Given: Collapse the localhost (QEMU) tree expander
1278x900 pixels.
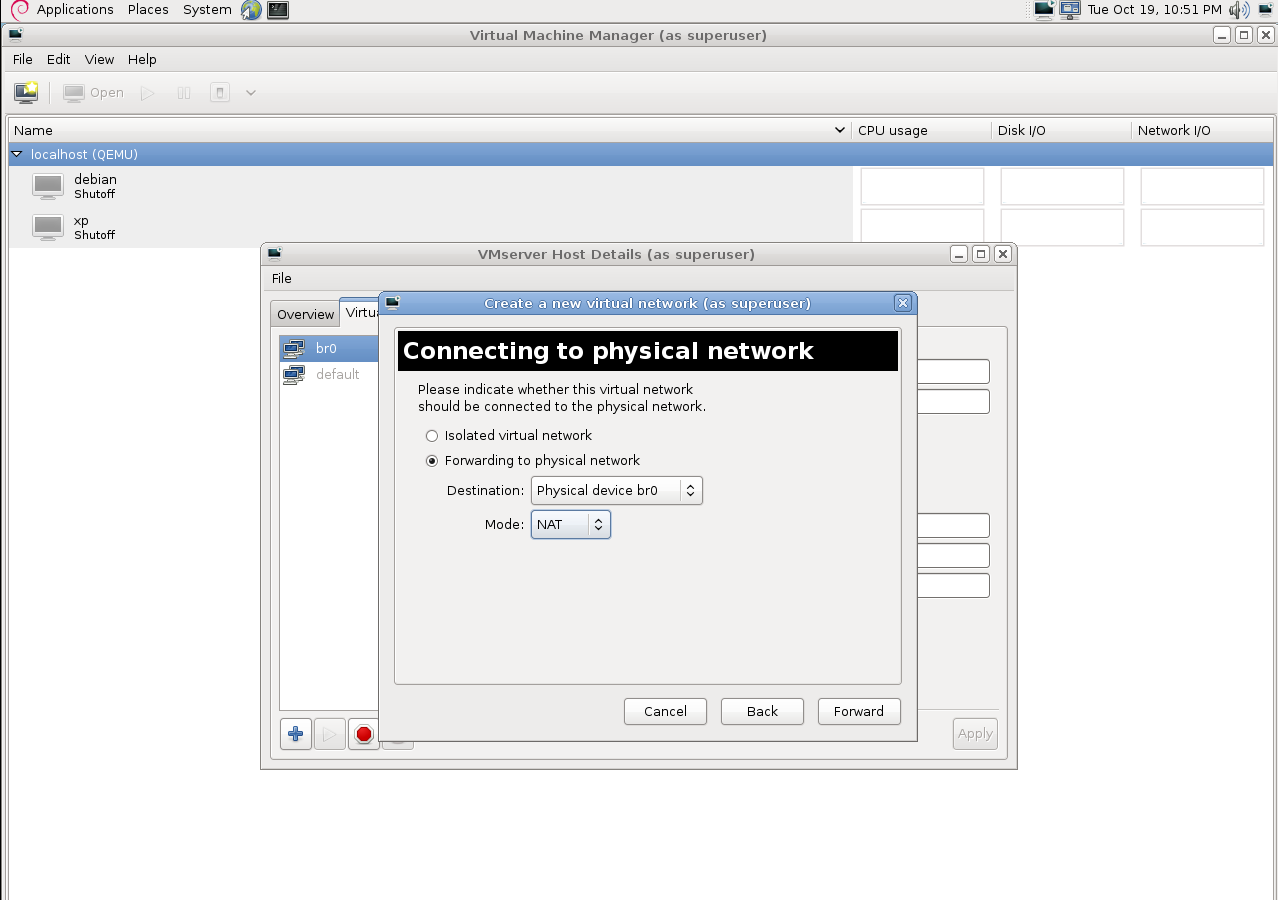Looking at the screenshot, I should coord(17,154).
